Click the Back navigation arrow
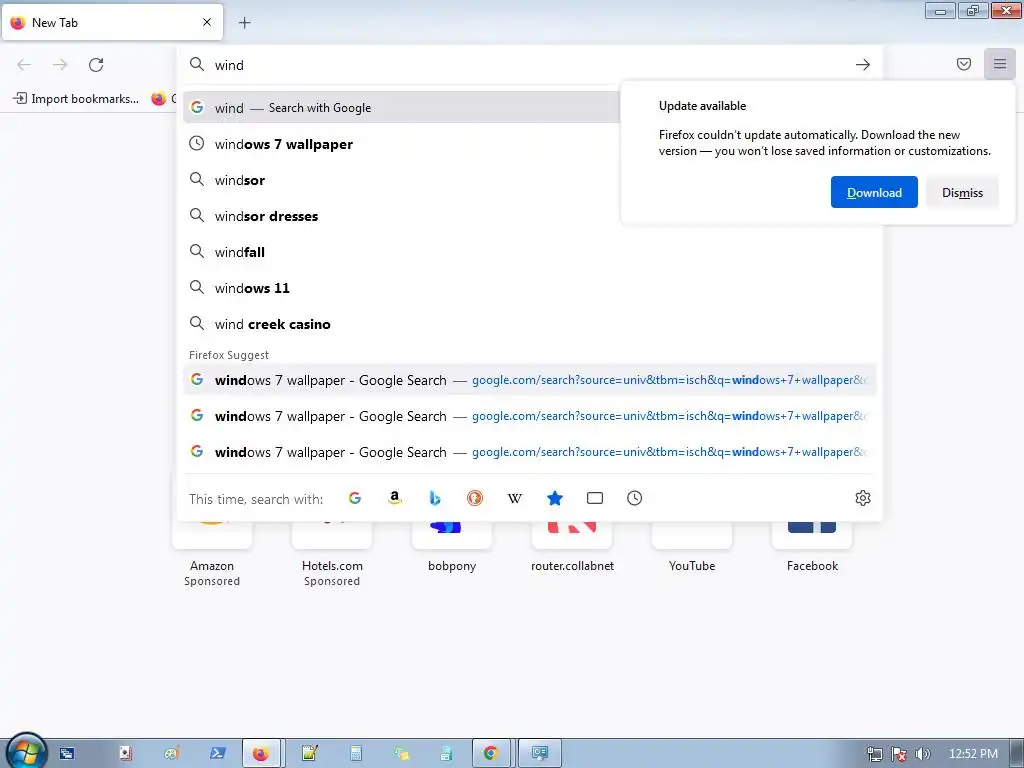Viewport: 1024px width, 768px height. click(24, 65)
